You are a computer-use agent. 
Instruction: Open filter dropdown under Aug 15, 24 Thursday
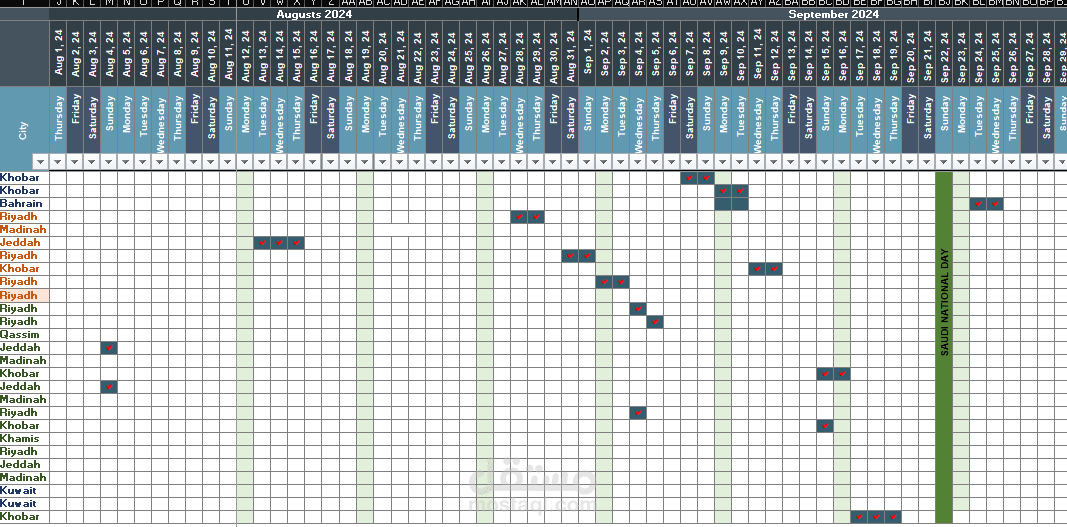point(297,162)
